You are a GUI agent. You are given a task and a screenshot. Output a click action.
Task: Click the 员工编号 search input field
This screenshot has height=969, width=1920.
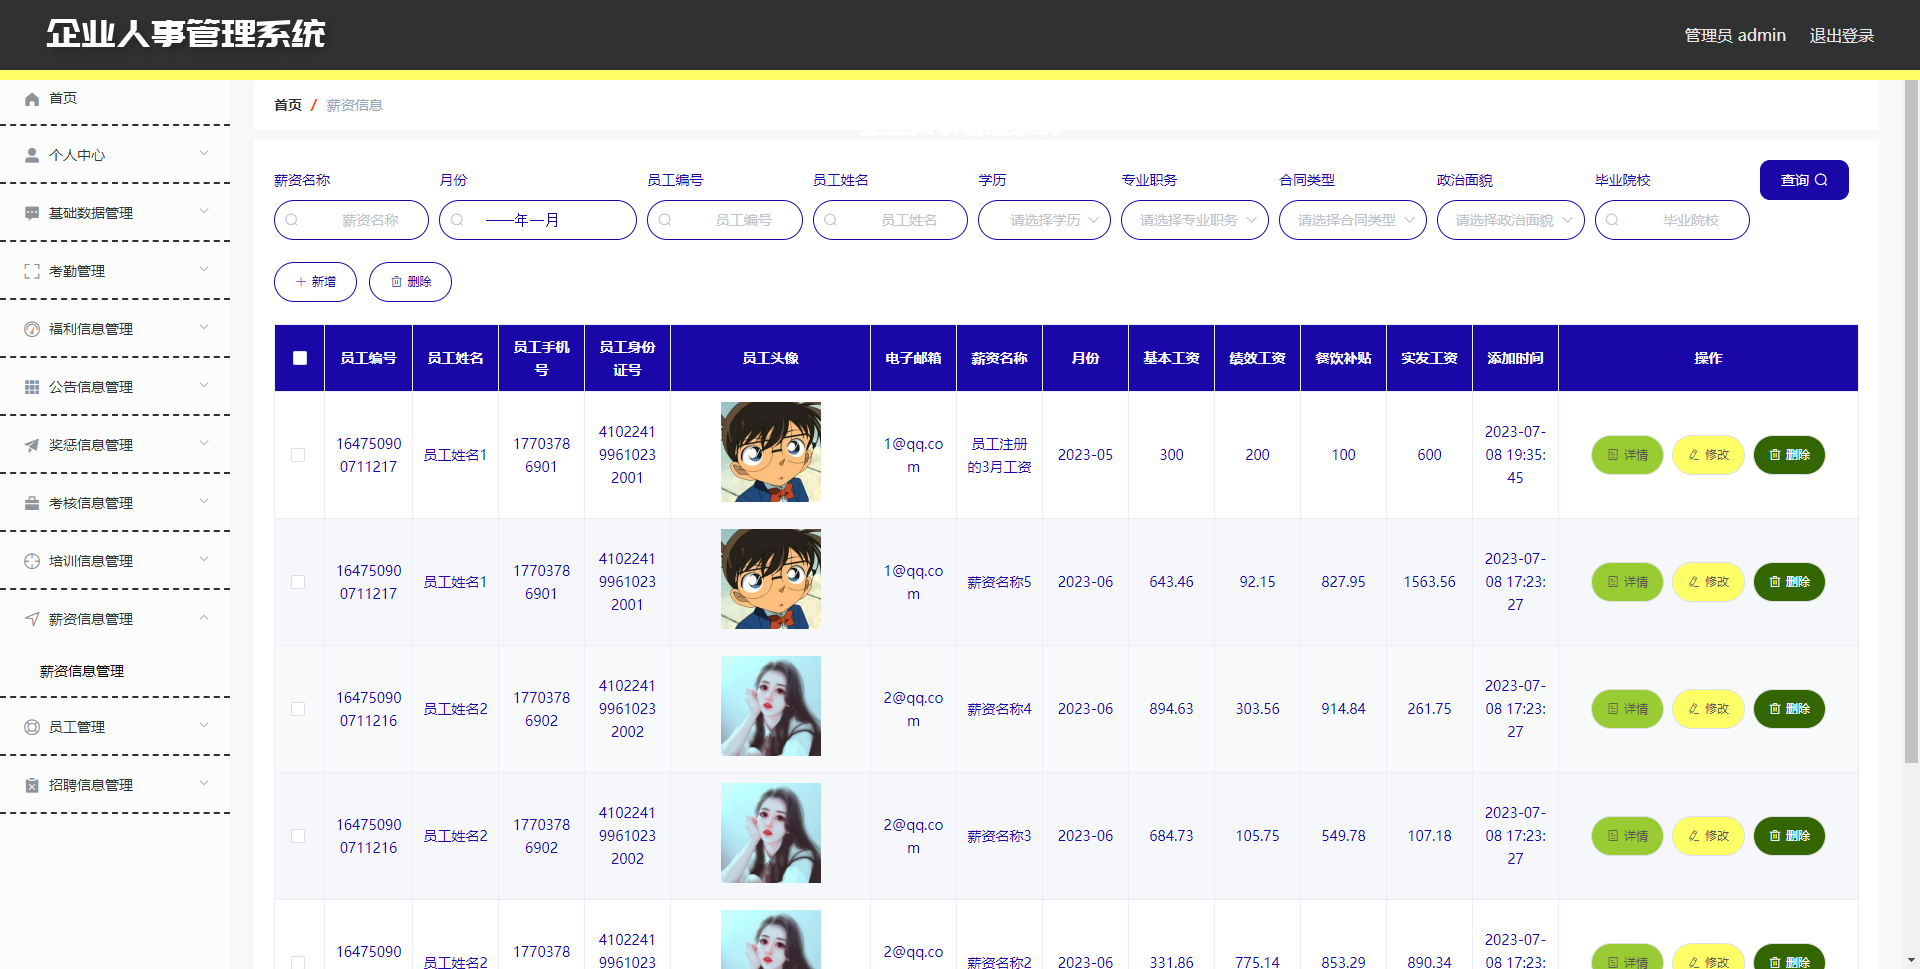pyautogui.click(x=725, y=220)
